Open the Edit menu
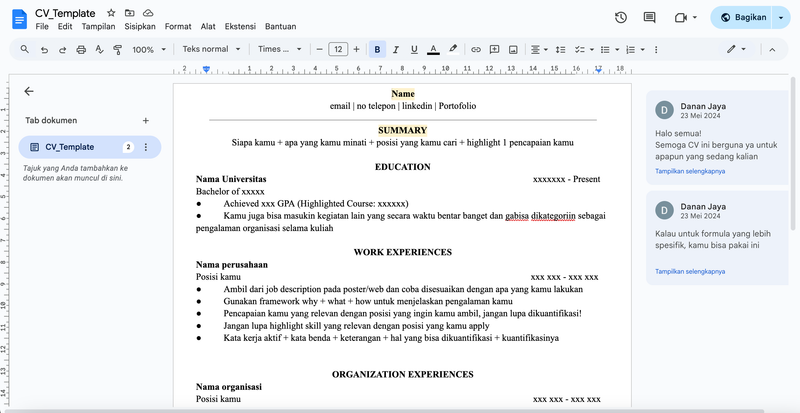 65,27
